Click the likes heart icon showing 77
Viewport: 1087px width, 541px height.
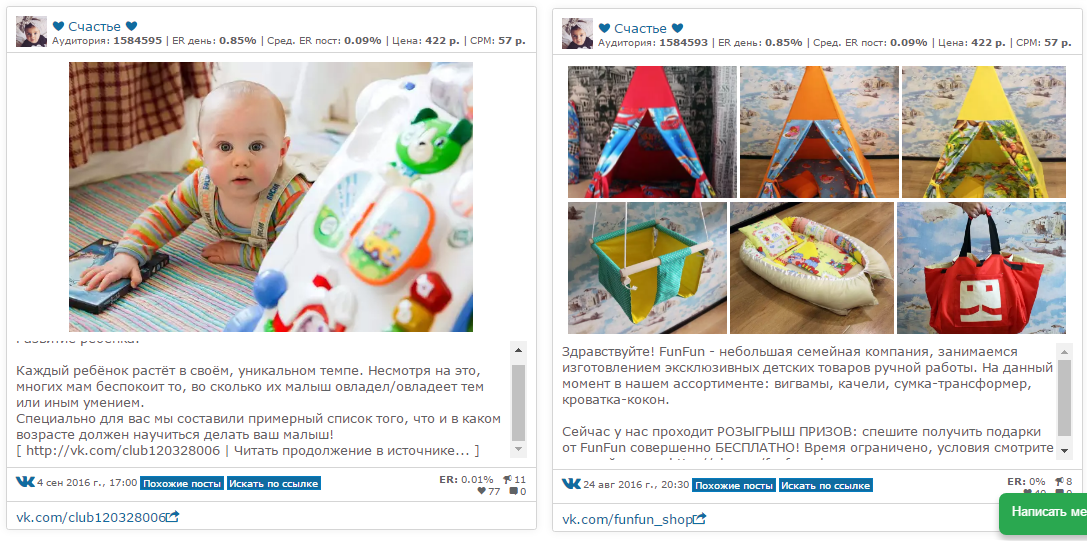pyautogui.click(x=481, y=492)
